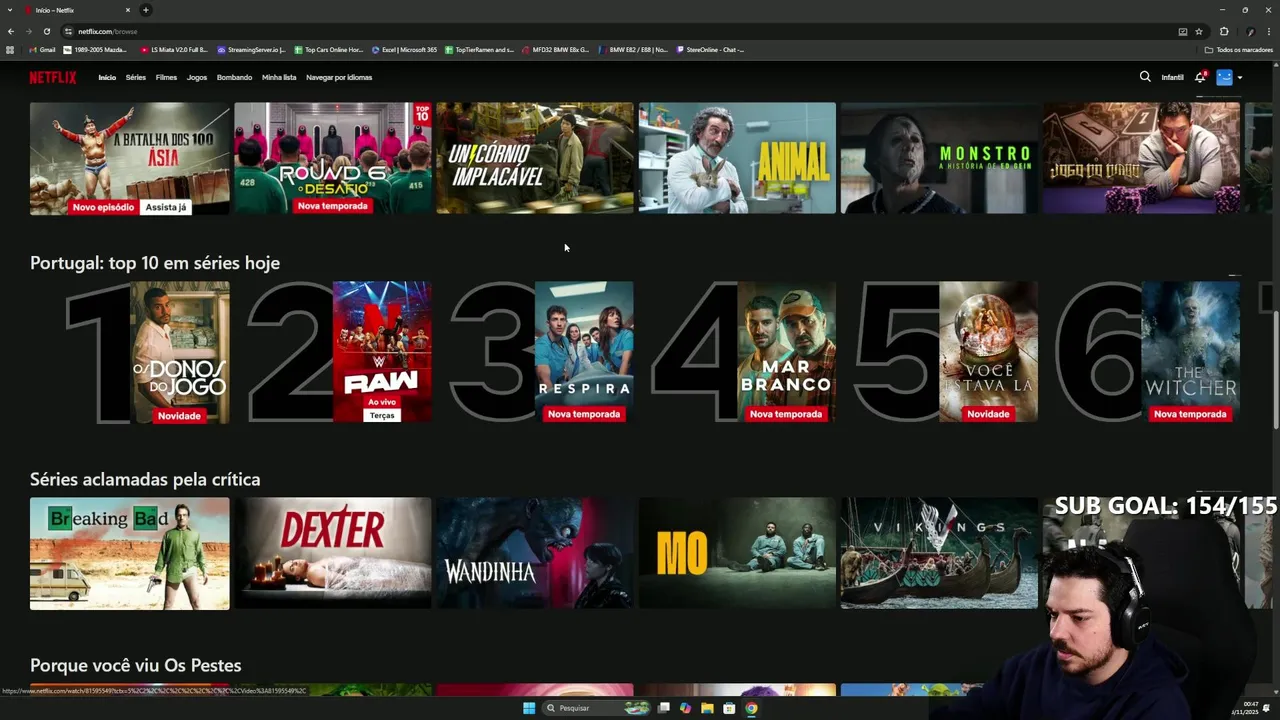Expand the profile menu caret
1280x720 pixels.
(x=1240, y=78)
